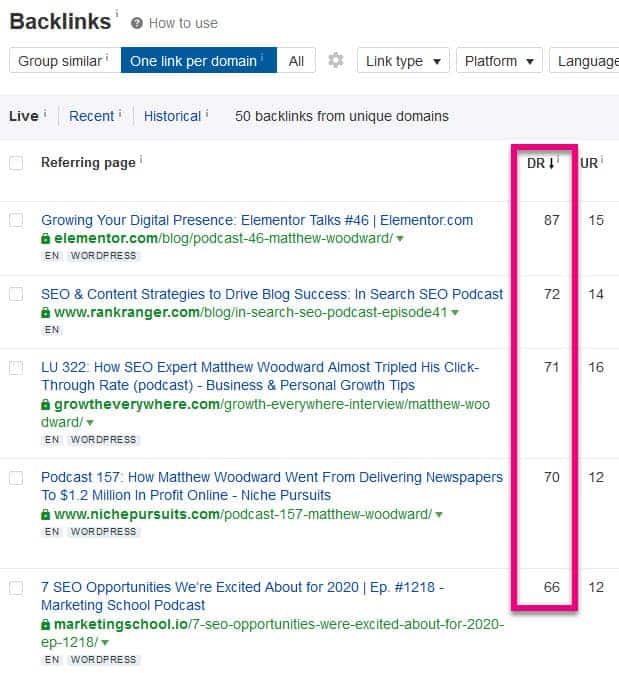This screenshot has height=673, width=619.
Task: Expand the elementor.com URL dropdown arrow
Action: pyautogui.click(x=400, y=239)
